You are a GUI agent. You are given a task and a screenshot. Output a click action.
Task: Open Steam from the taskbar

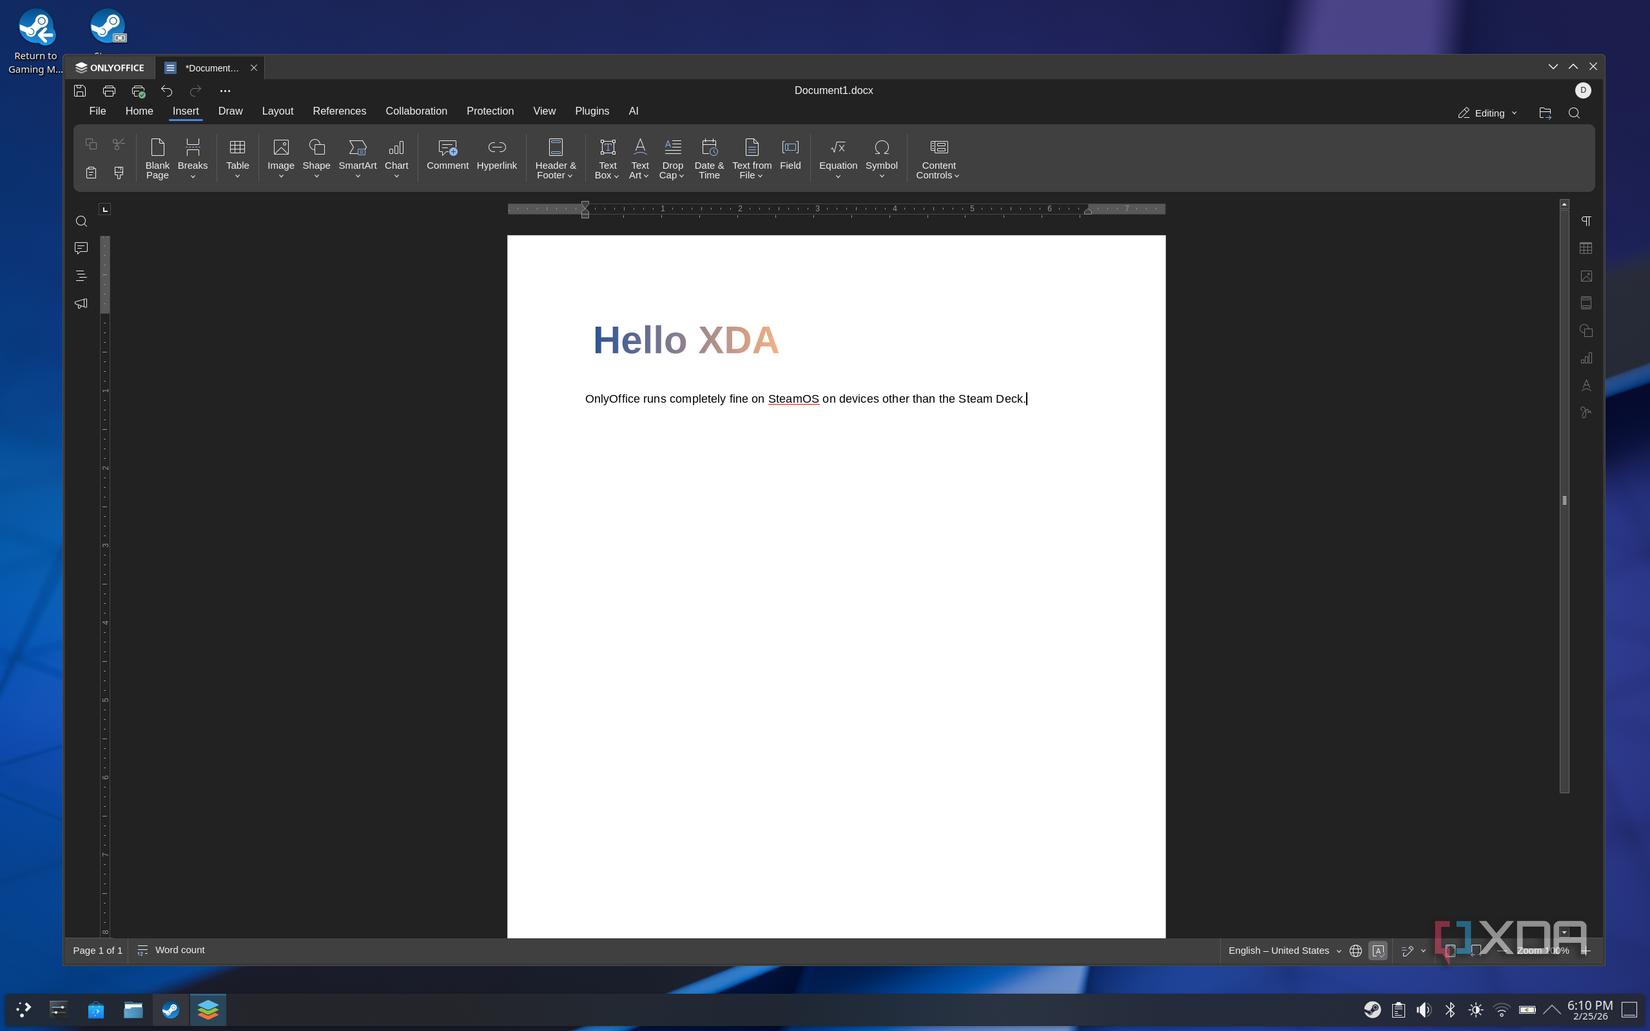pos(170,1010)
